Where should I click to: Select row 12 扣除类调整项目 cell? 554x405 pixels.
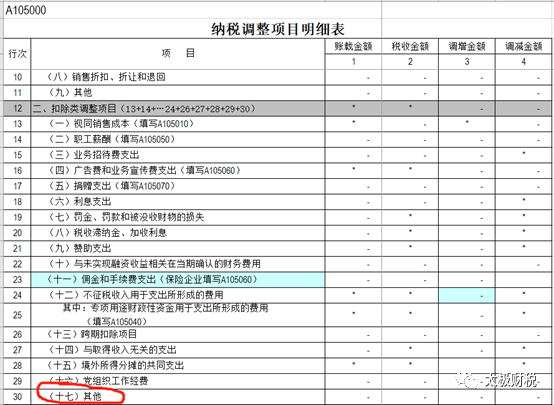(x=178, y=108)
